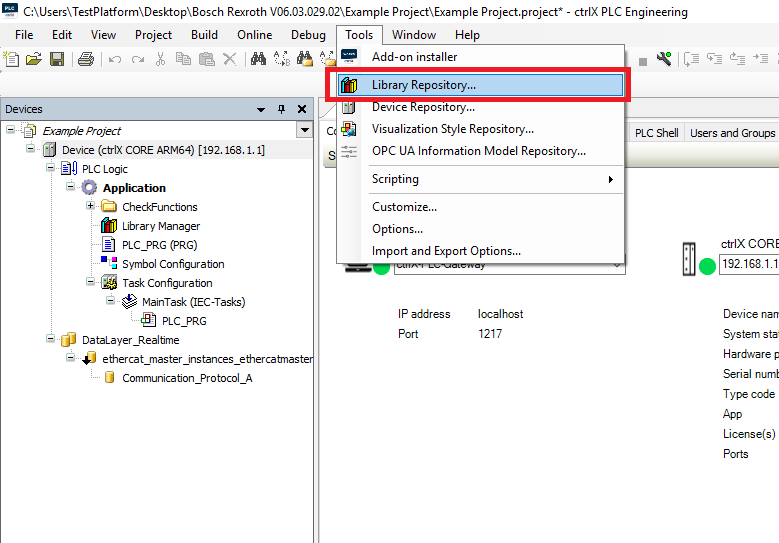The width and height of the screenshot is (779, 543).
Task: Click the wrench icon in the toolbar
Action: click(x=663, y=59)
